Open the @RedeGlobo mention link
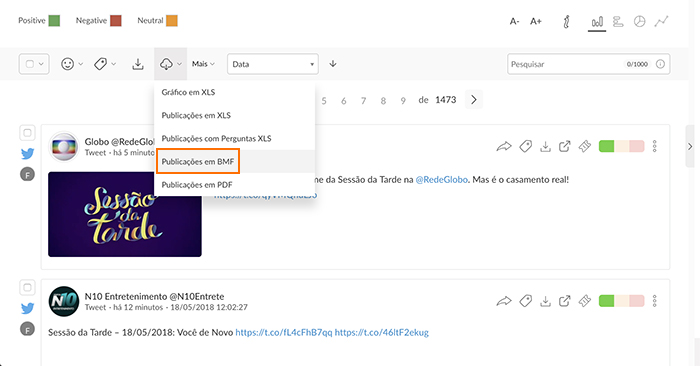This screenshot has width=700, height=366. point(442,180)
